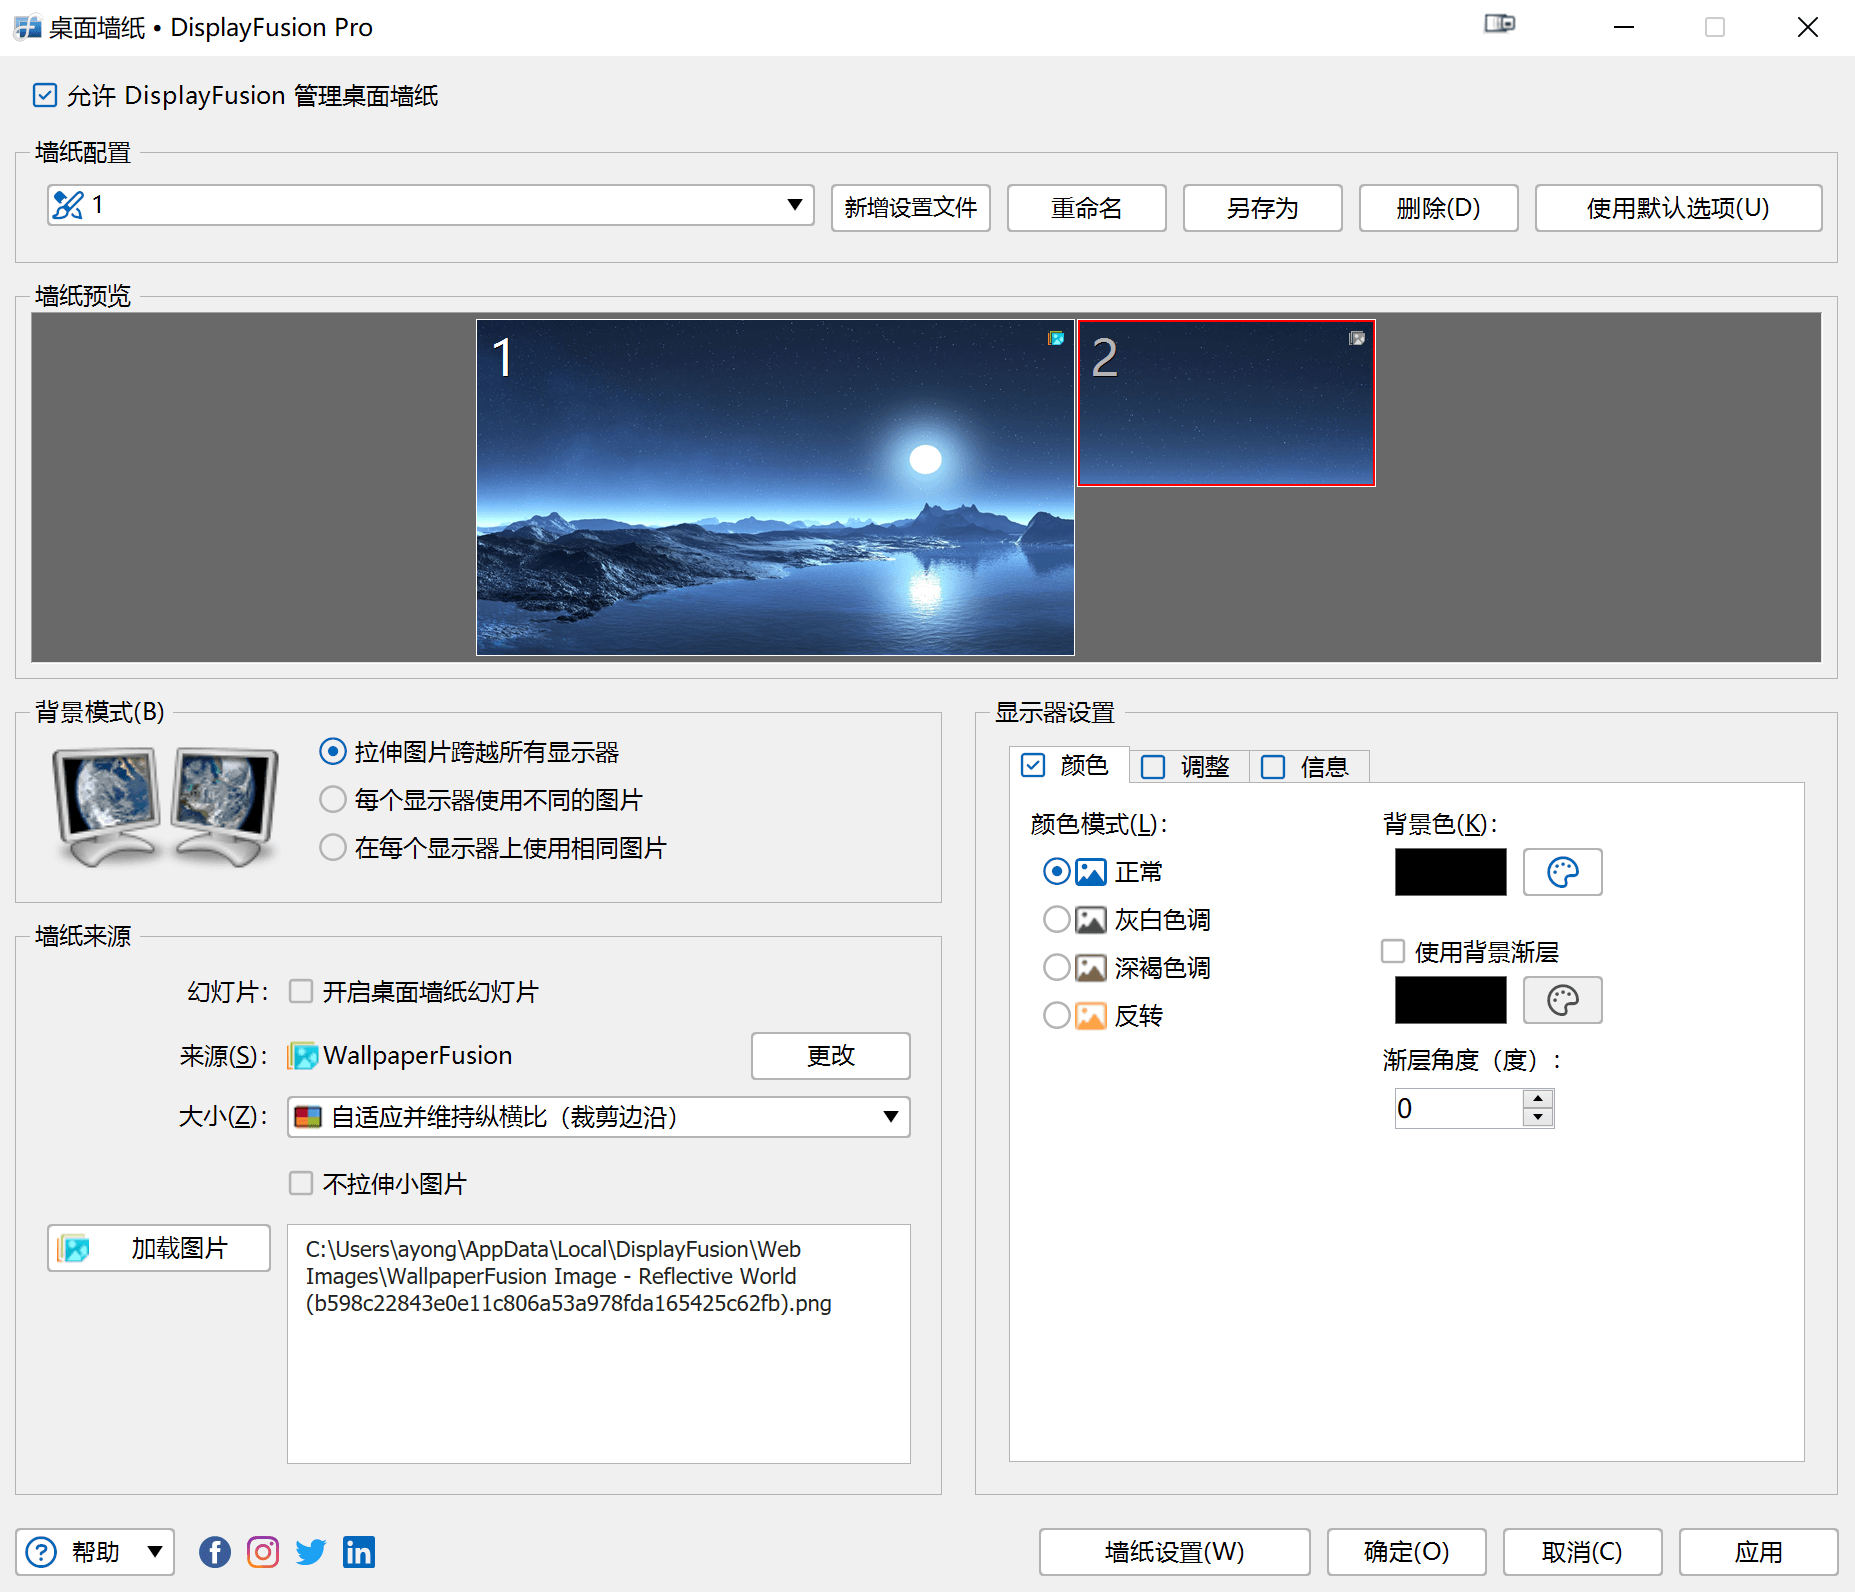Select the 灰白色调 color mode
Viewport: 1855px width, 1592px height.
click(1056, 919)
